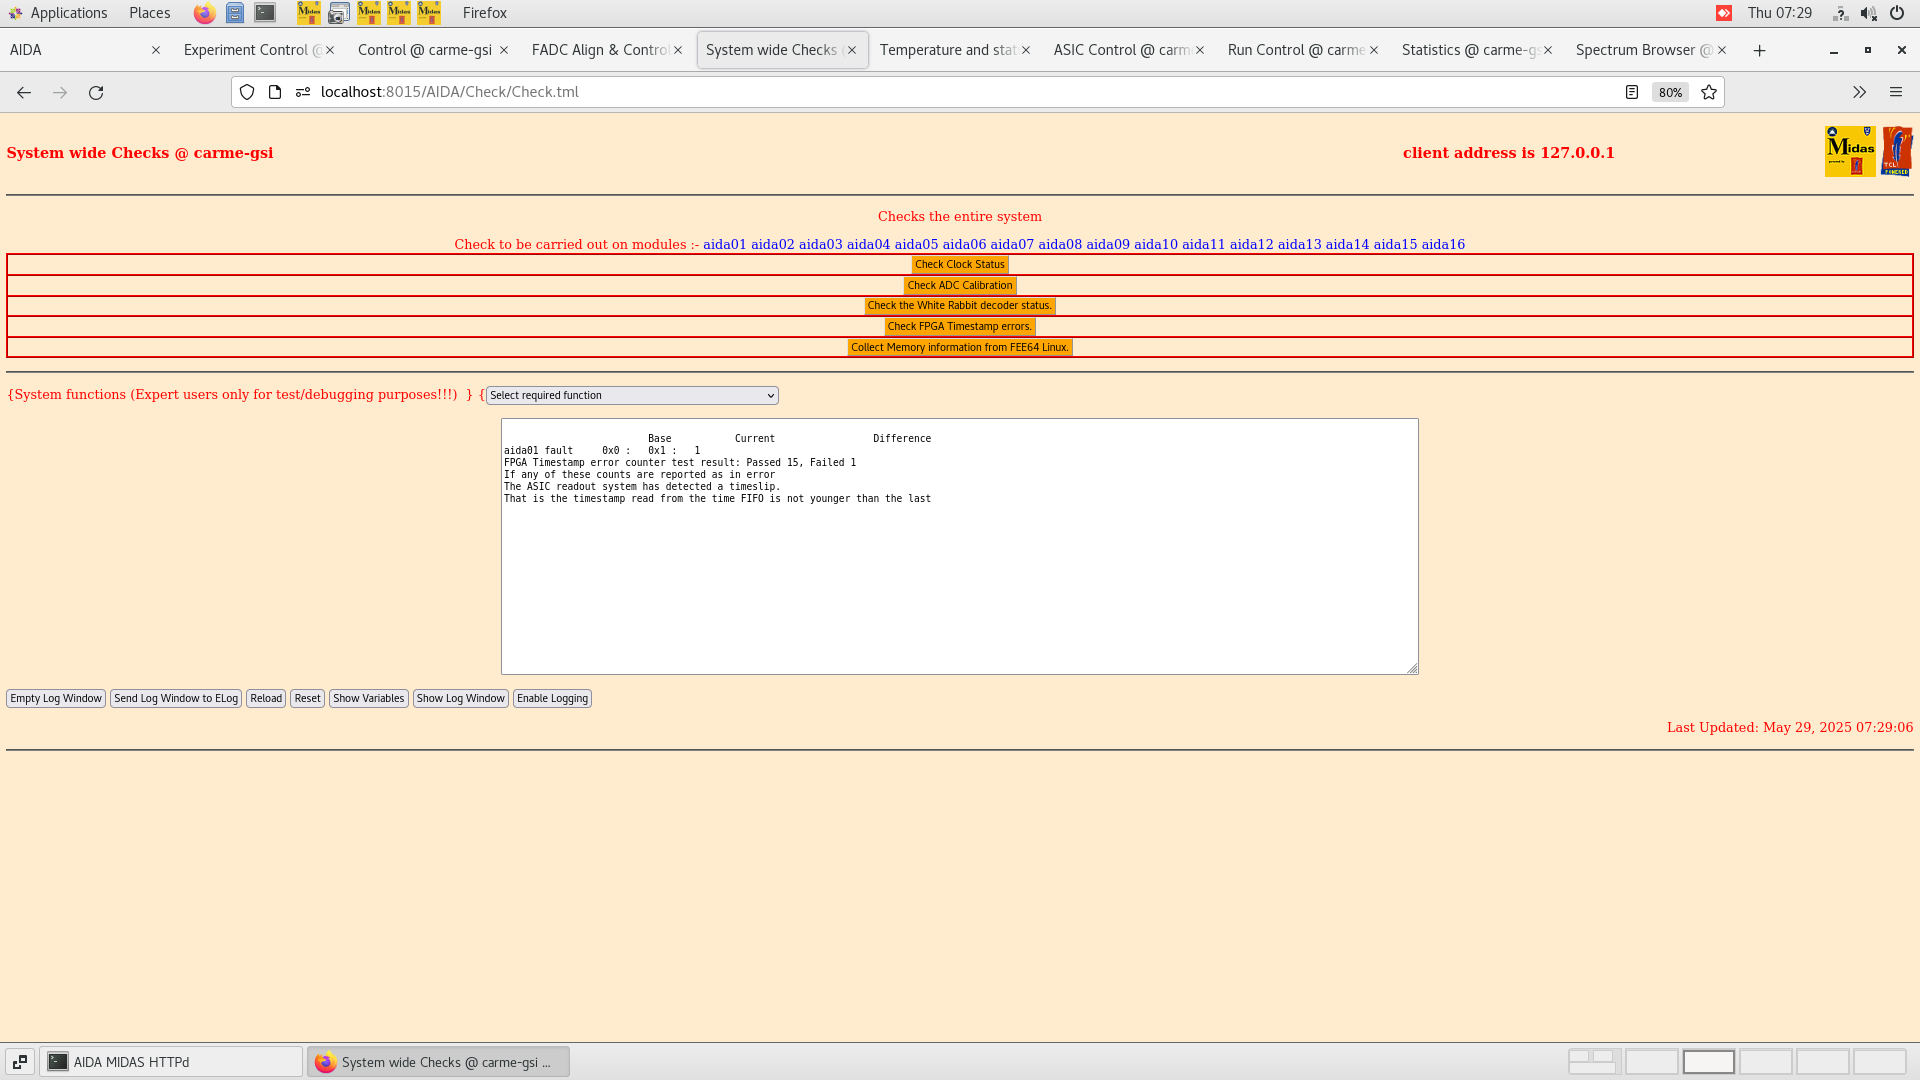Switch to the Run Control tab

(1294, 49)
